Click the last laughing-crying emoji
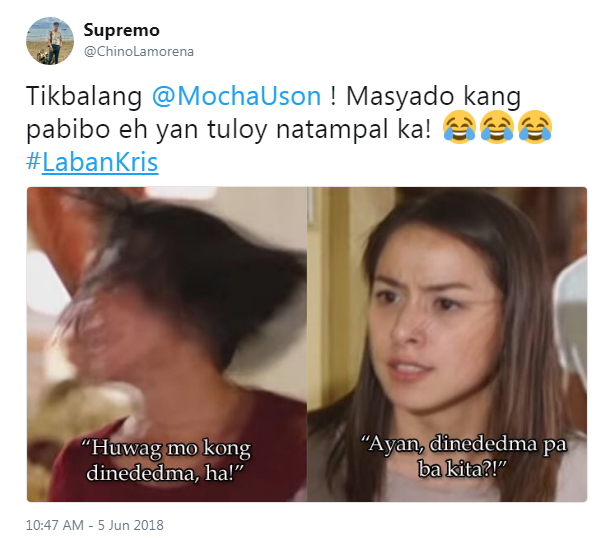 (x=535, y=127)
